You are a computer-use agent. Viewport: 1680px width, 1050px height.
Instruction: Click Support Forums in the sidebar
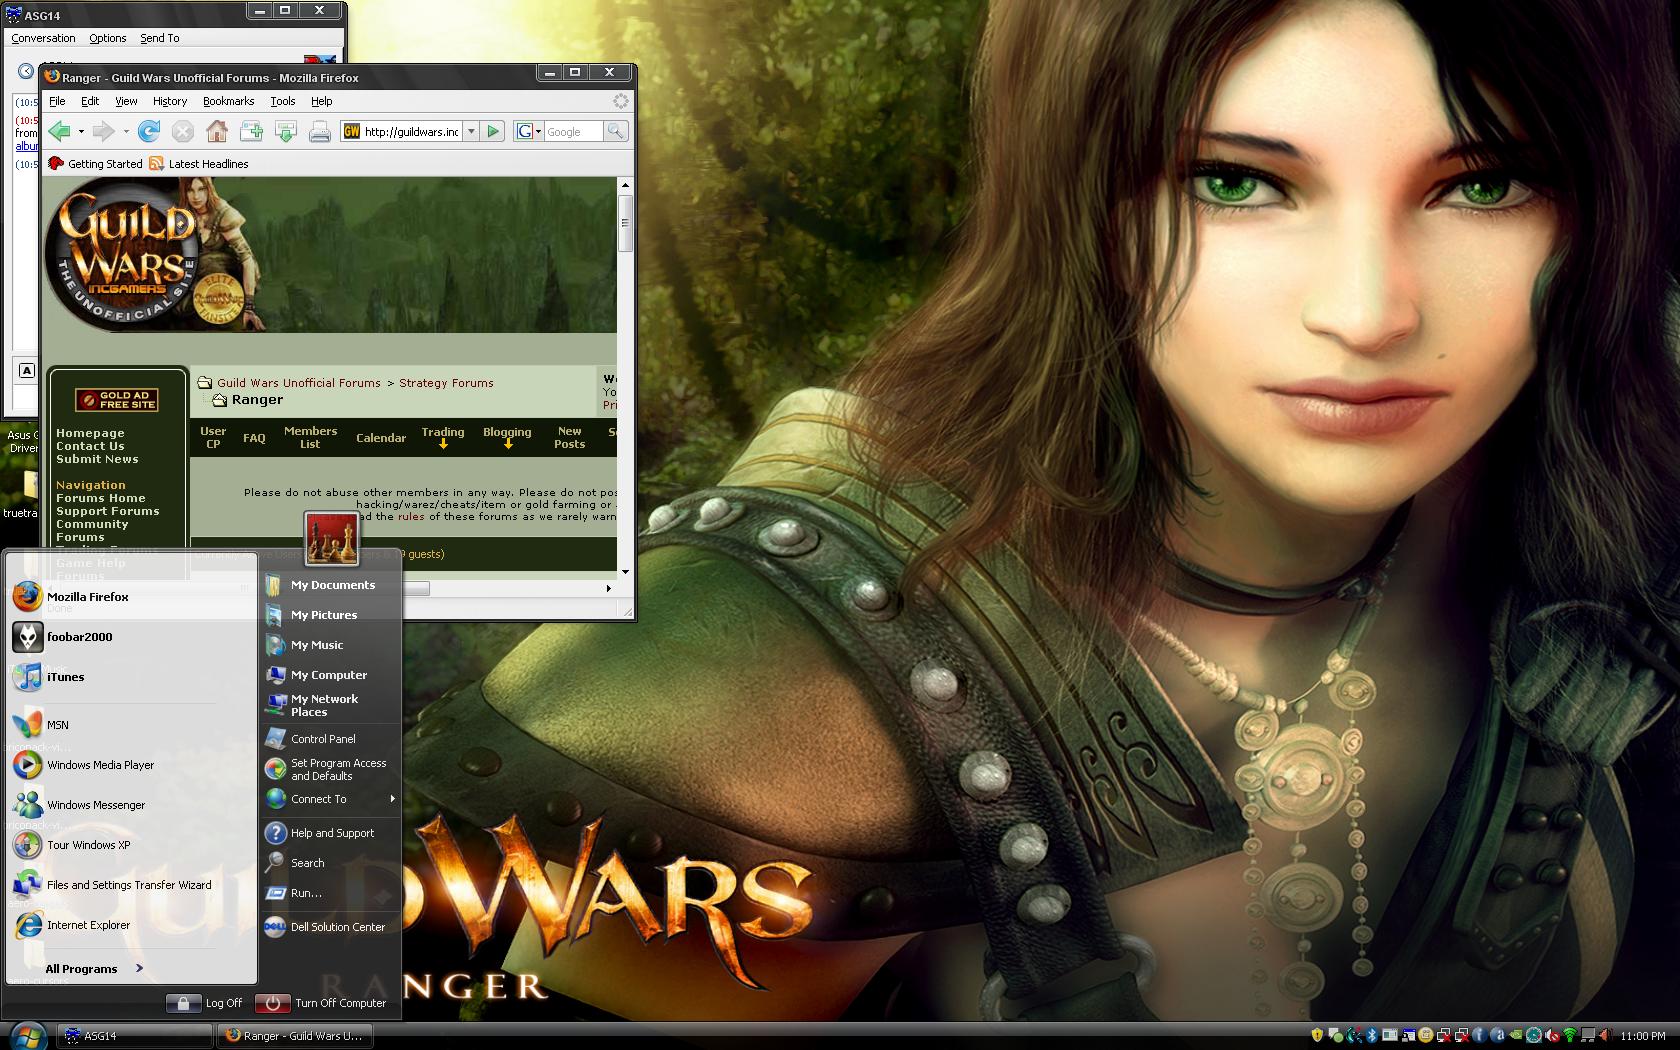click(108, 511)
